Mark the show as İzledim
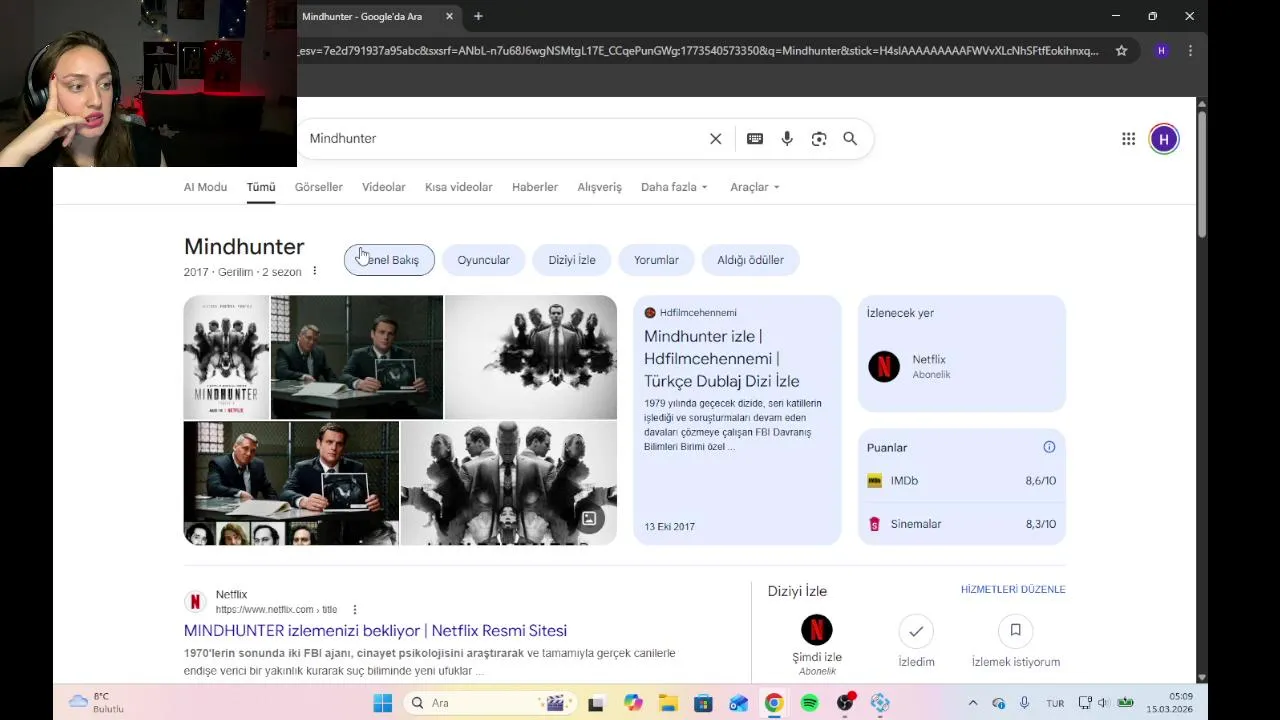The width and height of the screenshot is (1280, 720). (x=916, y=630)
